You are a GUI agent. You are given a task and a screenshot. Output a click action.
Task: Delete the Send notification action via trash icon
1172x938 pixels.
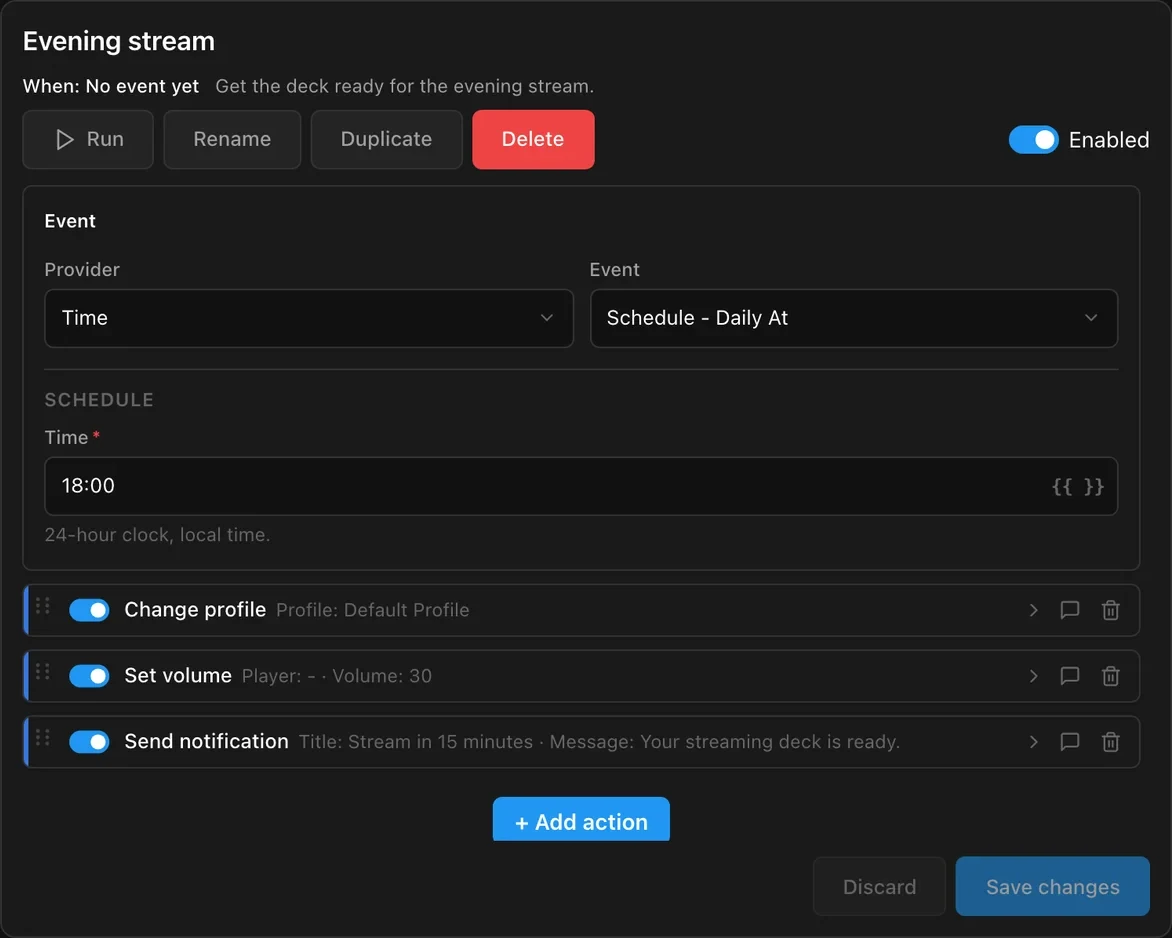(x=1111, y=741)
